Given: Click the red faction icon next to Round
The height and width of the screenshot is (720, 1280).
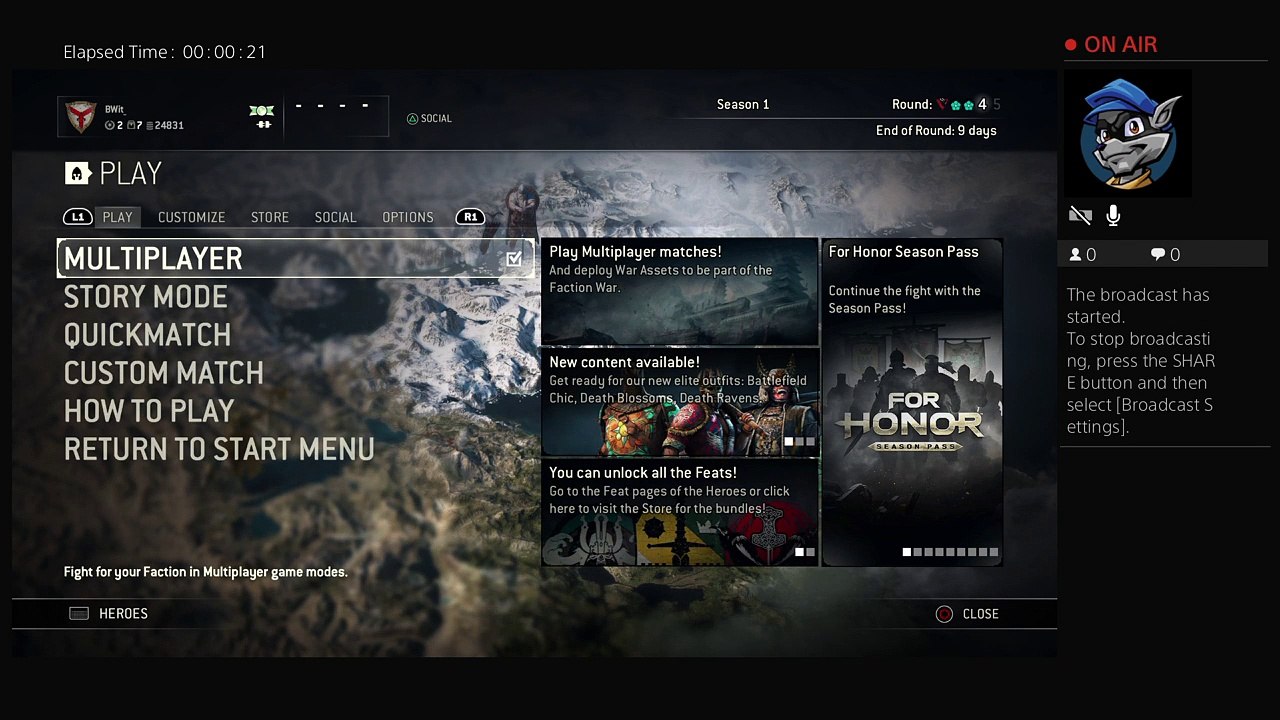Looking at the screenshot, I should 942,104.
